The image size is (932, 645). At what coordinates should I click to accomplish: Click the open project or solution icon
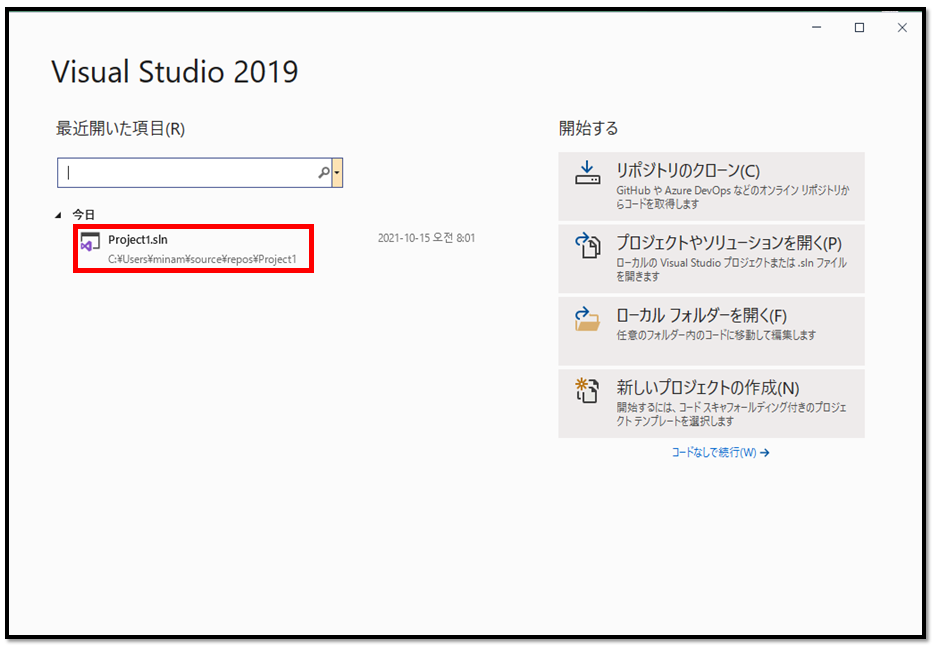pos(587,246)
